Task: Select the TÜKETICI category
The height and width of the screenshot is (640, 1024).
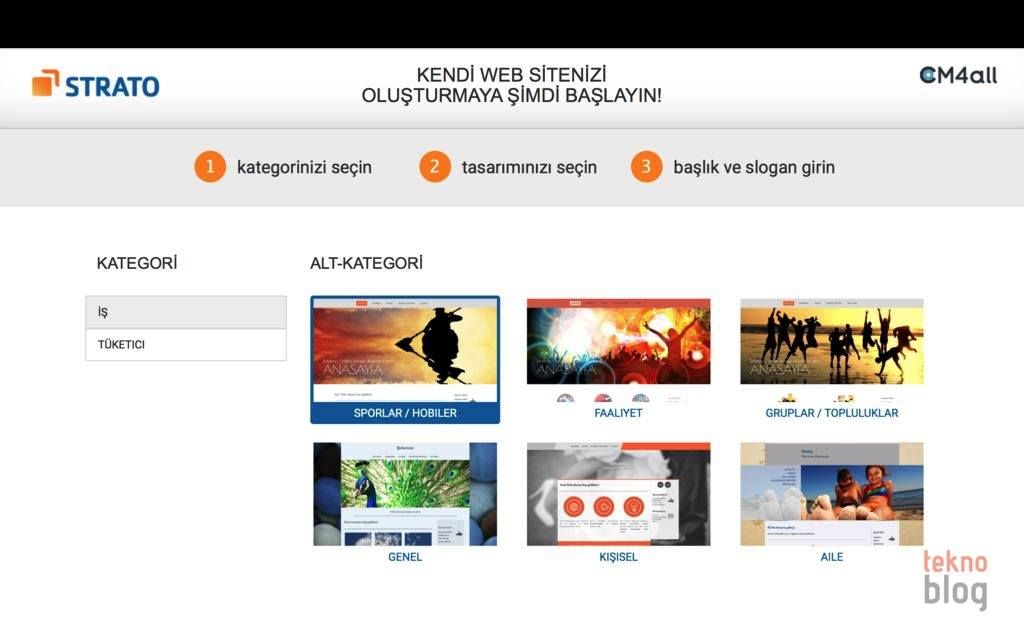Action: tap(186, 344)
